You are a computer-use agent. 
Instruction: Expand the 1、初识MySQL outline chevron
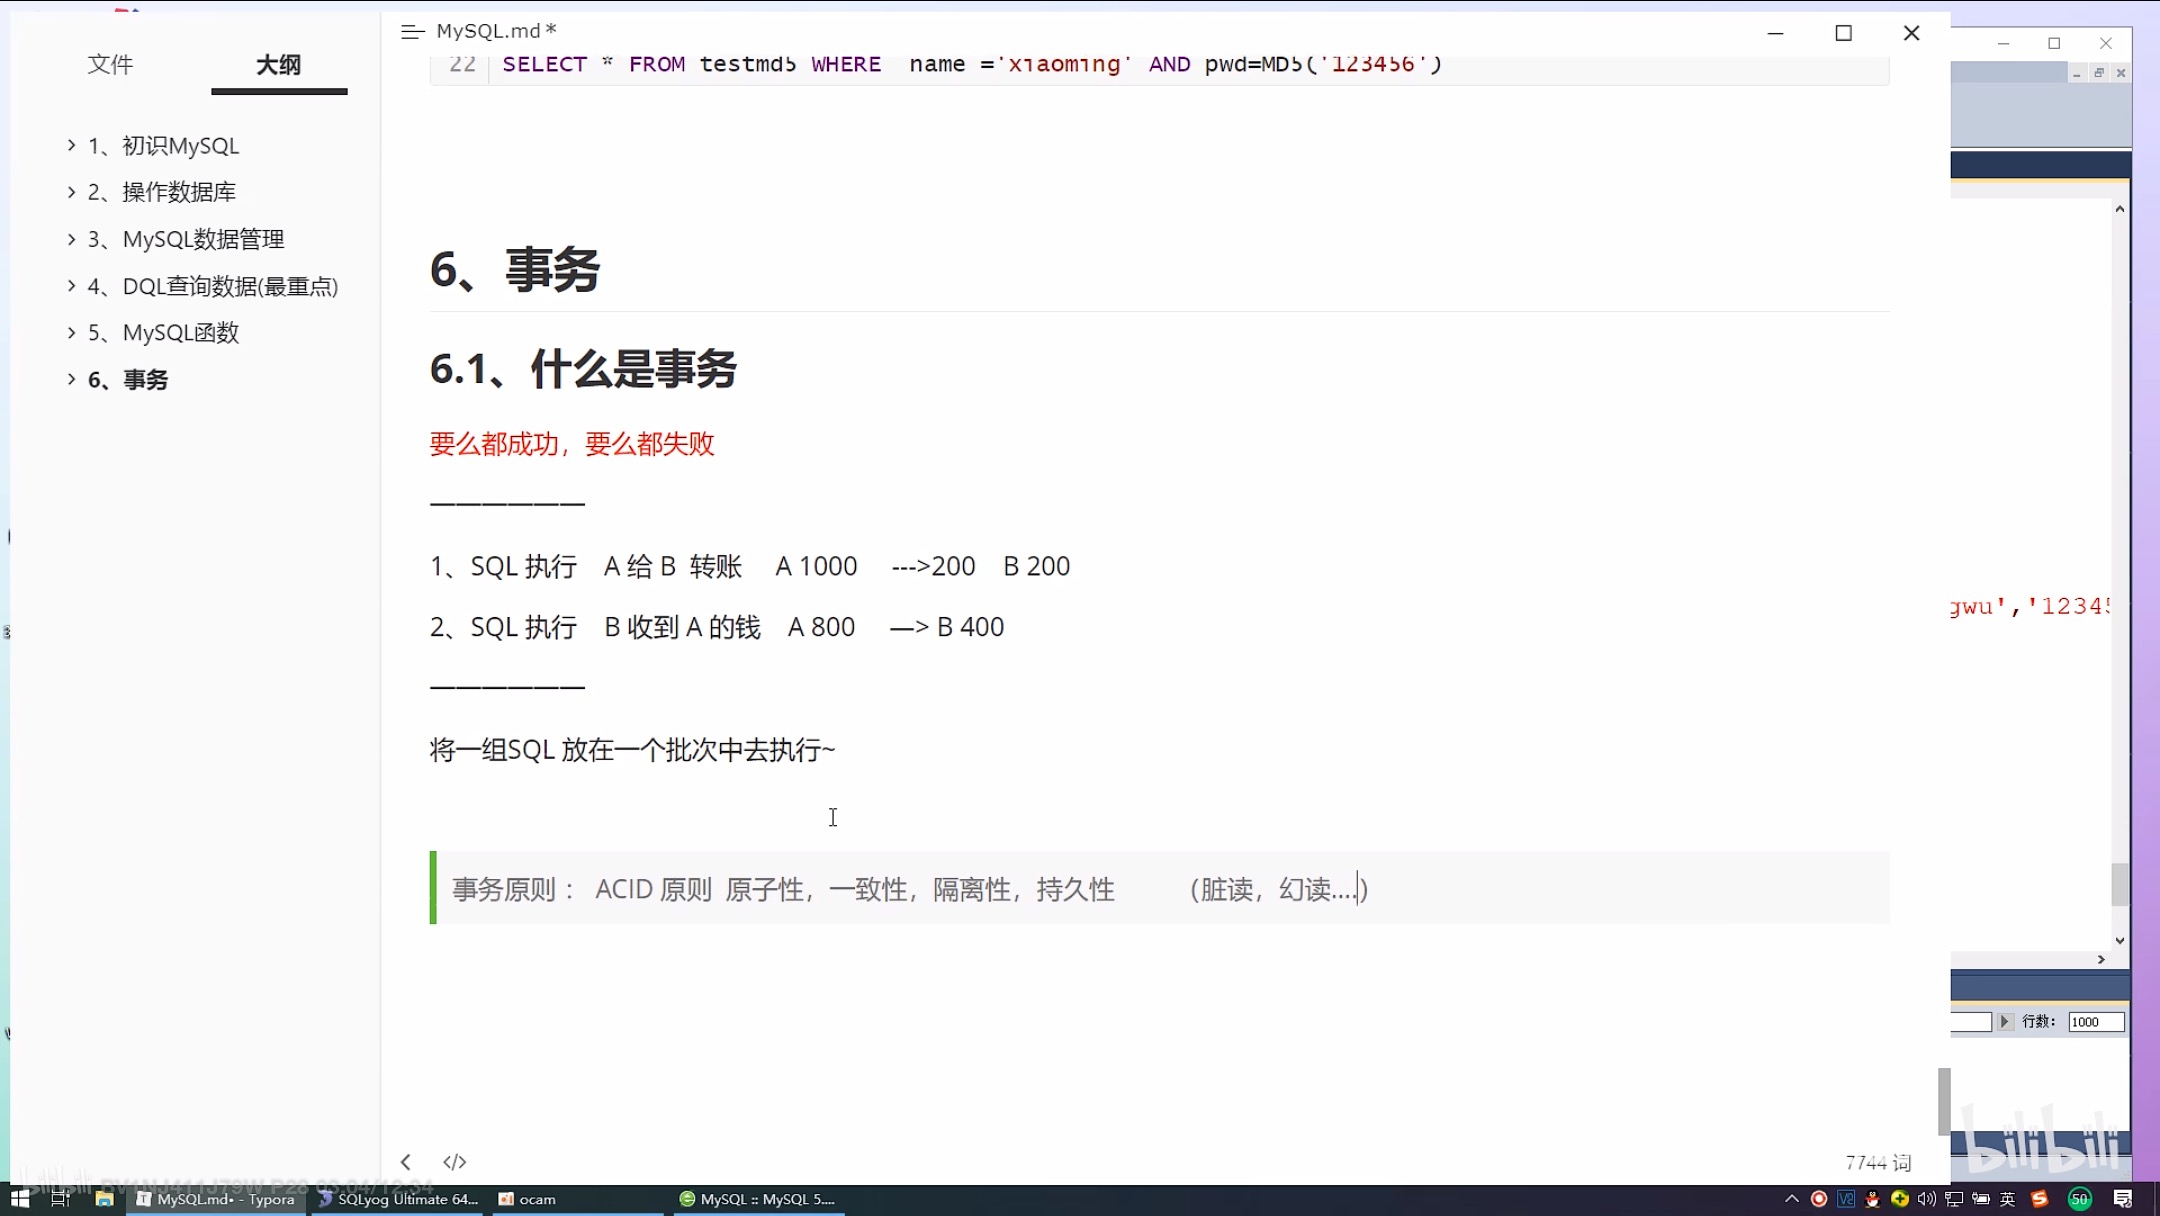click(71, 145)
